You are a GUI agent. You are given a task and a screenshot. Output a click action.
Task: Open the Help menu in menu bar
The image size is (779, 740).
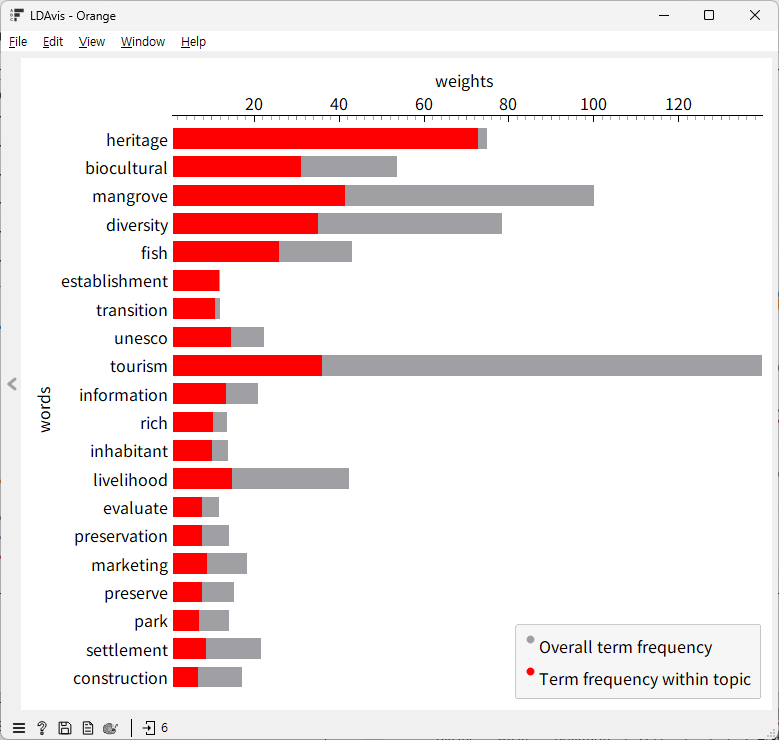pos(193,42)
